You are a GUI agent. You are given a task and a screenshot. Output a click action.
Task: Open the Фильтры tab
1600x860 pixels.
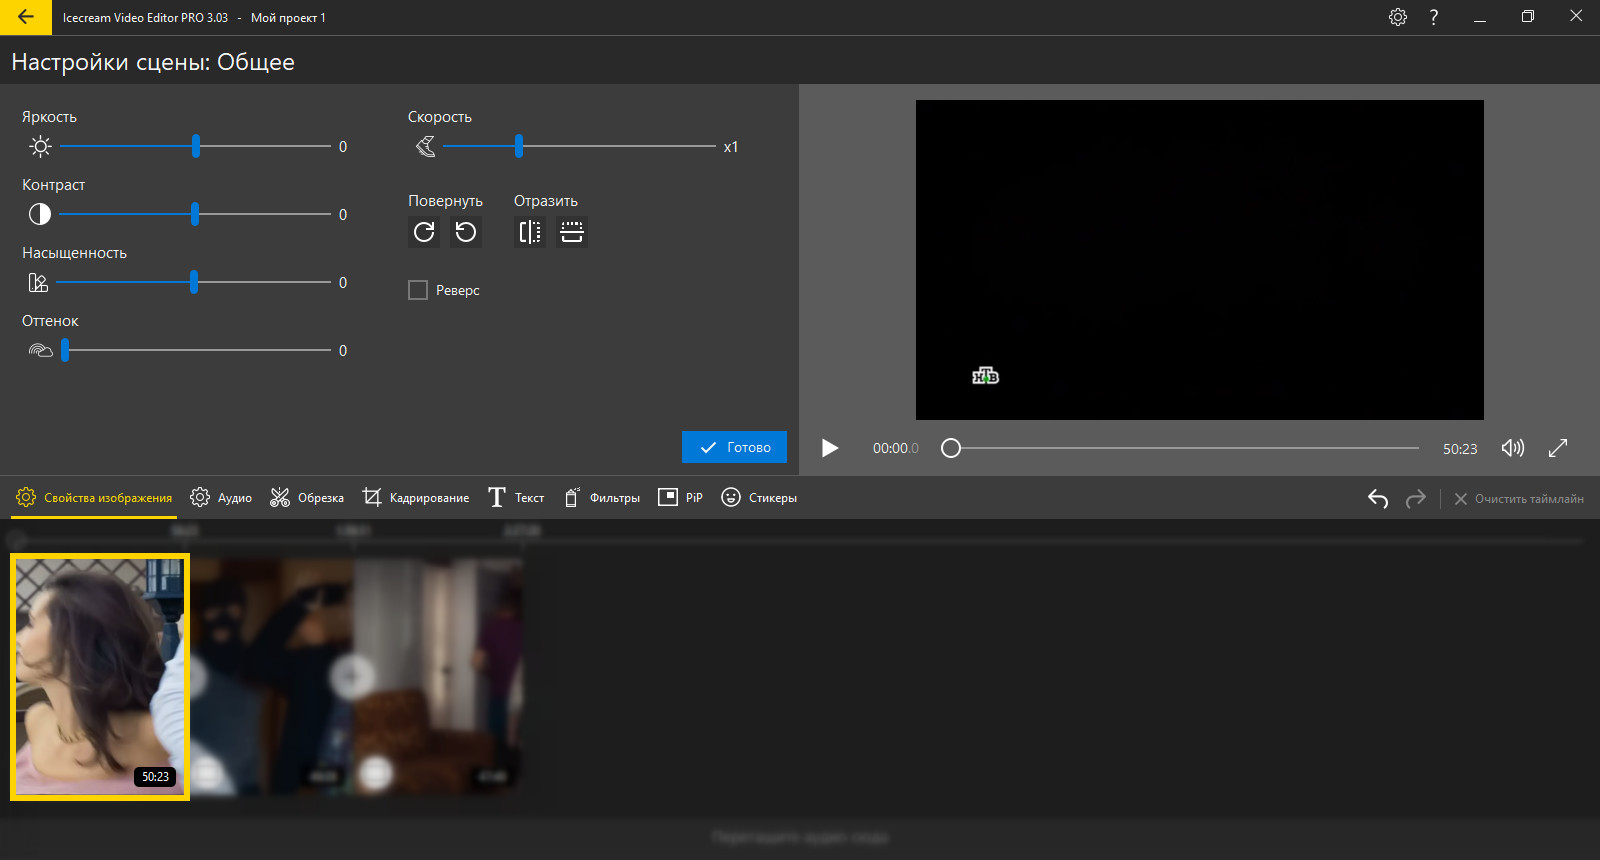601,498
